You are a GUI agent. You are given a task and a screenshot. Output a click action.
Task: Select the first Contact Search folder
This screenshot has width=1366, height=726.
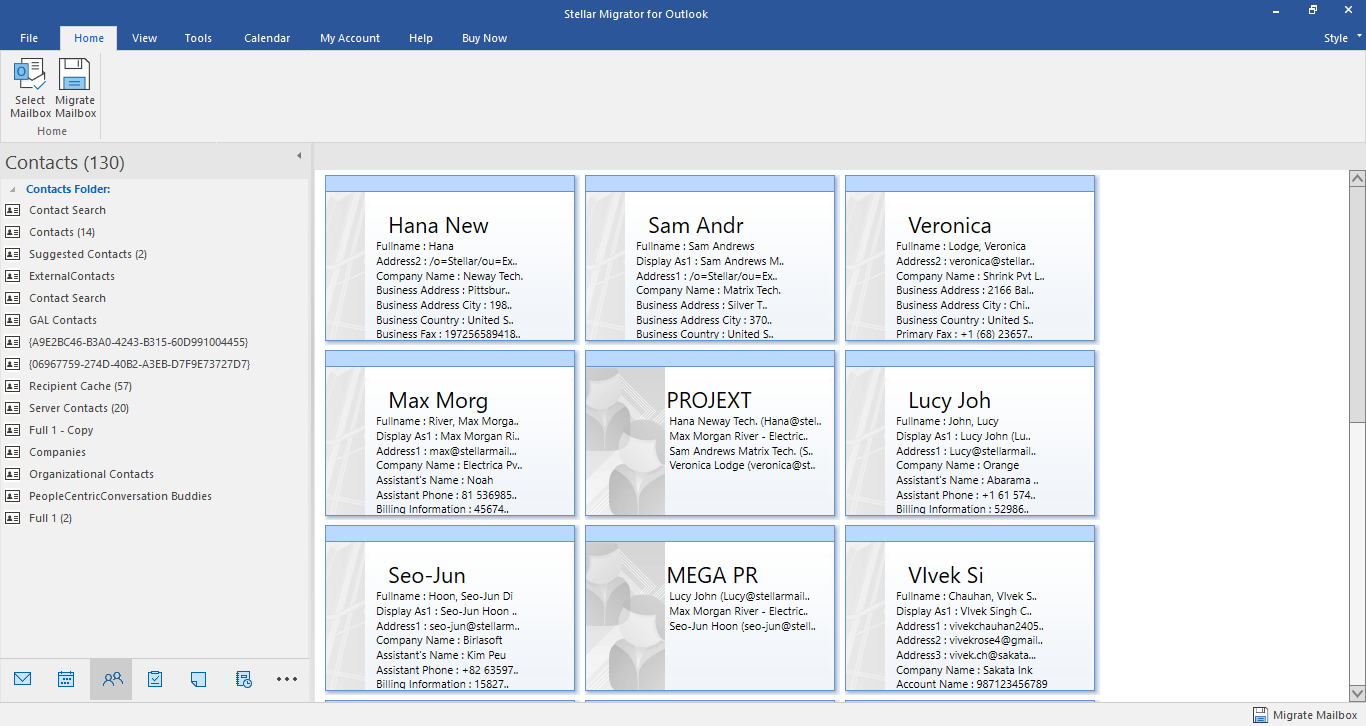click(x=67, y=210)
